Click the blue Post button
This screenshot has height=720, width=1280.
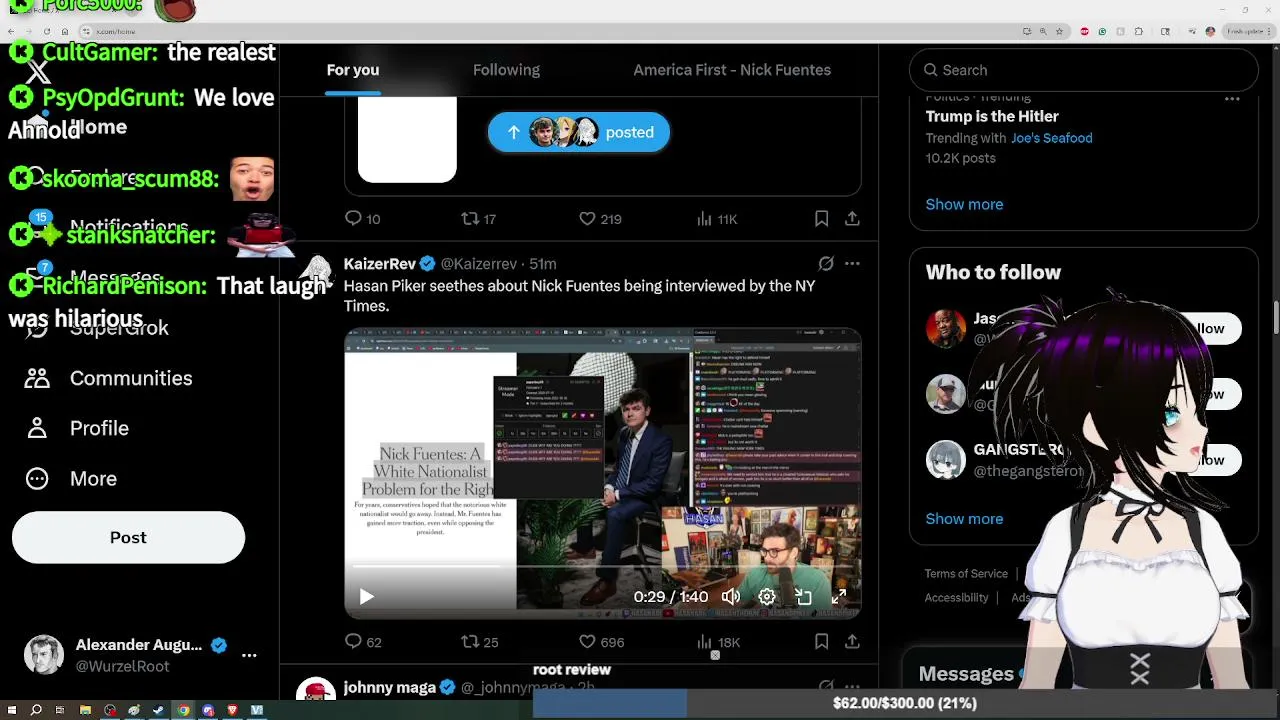click(x=128, y=537)
